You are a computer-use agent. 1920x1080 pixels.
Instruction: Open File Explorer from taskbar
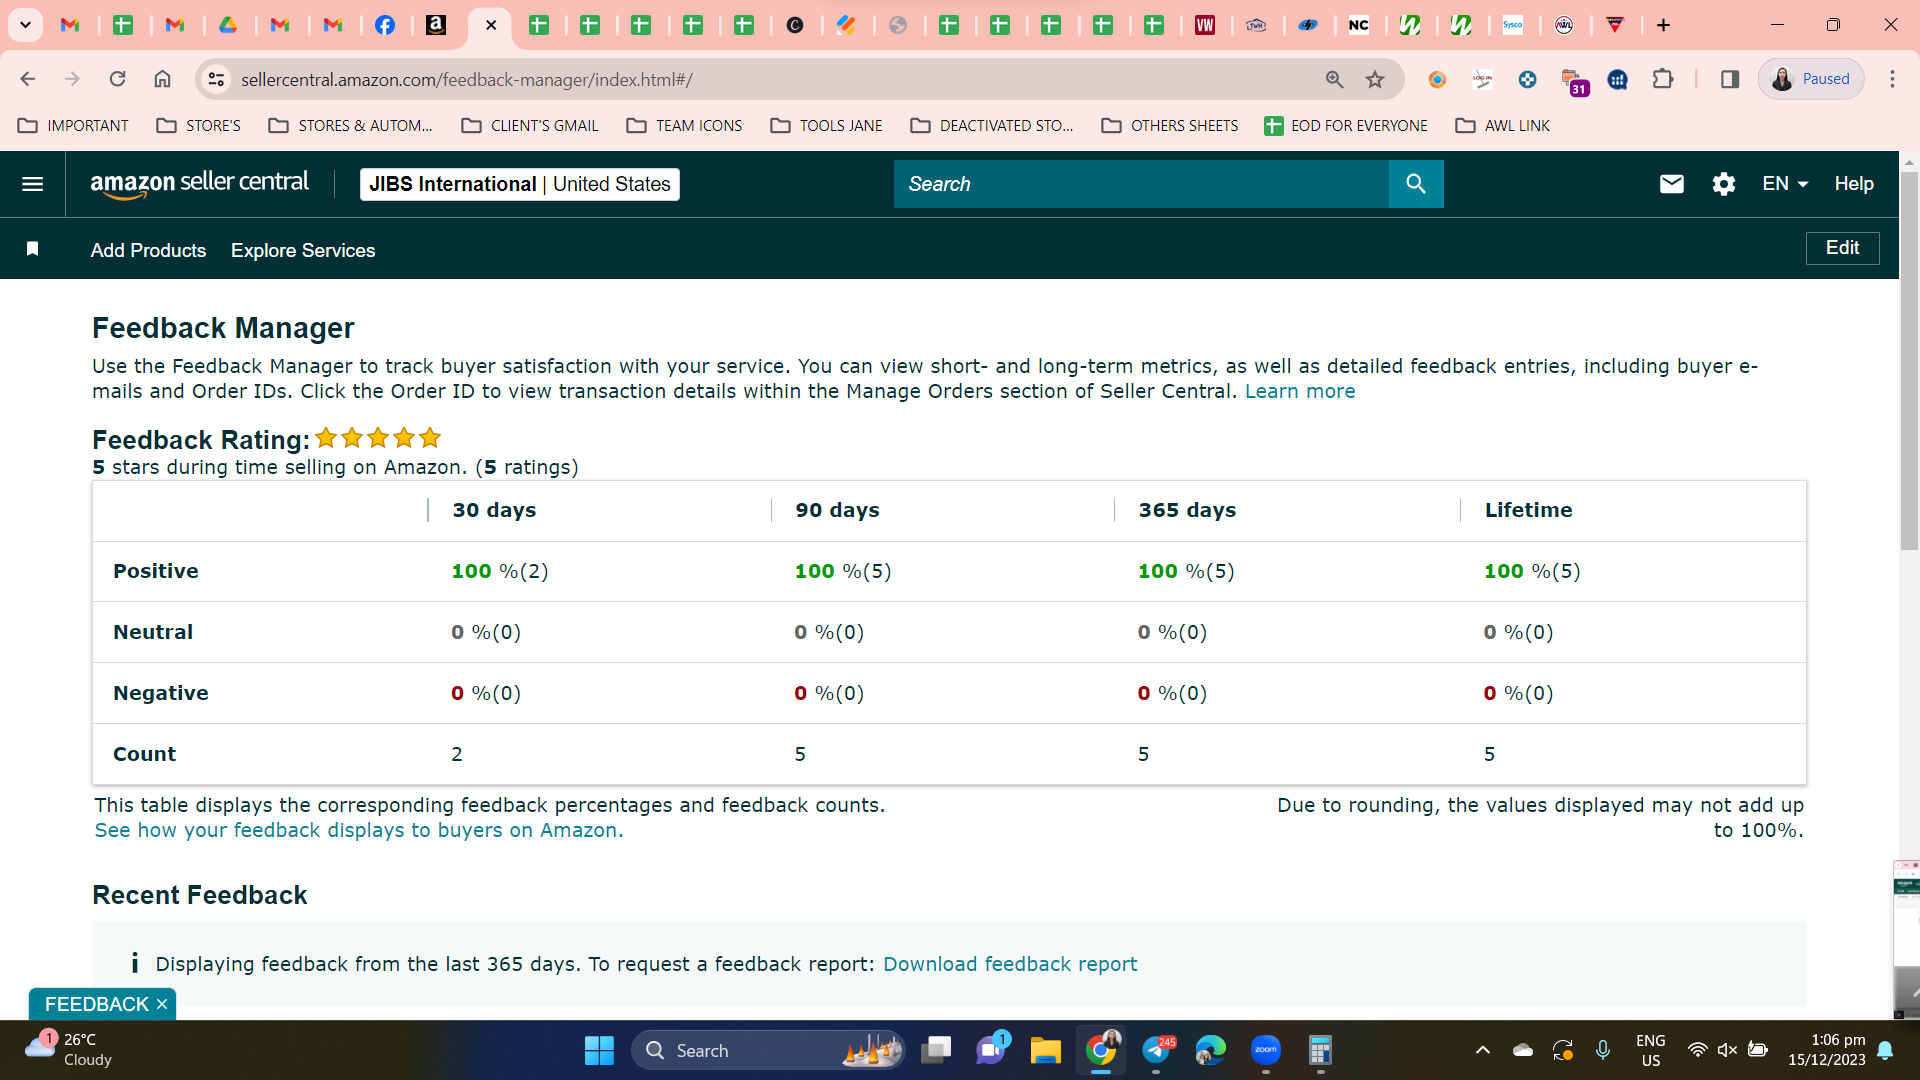1045,1050
